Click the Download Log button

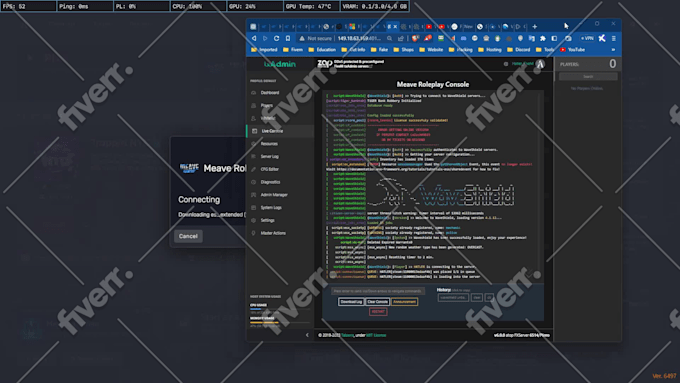[351, 302]
